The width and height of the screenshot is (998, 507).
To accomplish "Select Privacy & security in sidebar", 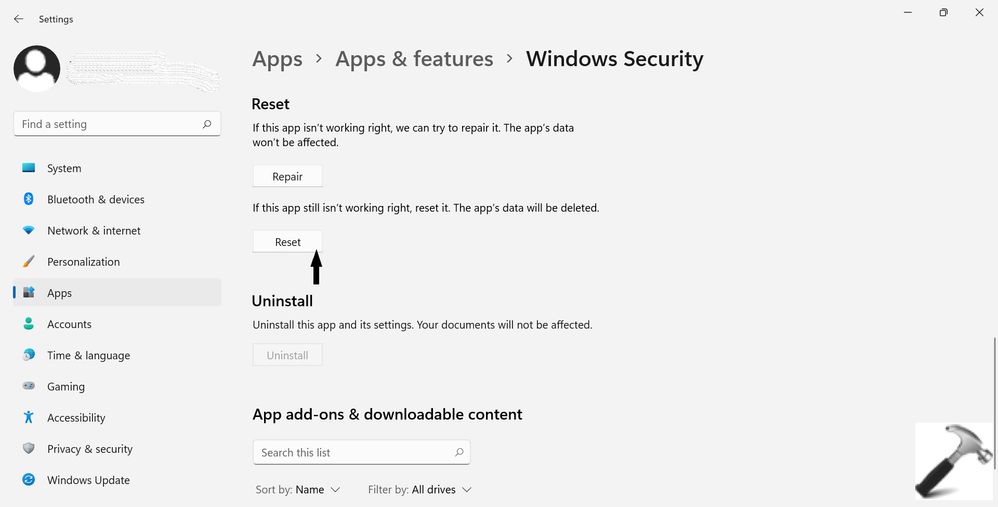I will 117,448.
